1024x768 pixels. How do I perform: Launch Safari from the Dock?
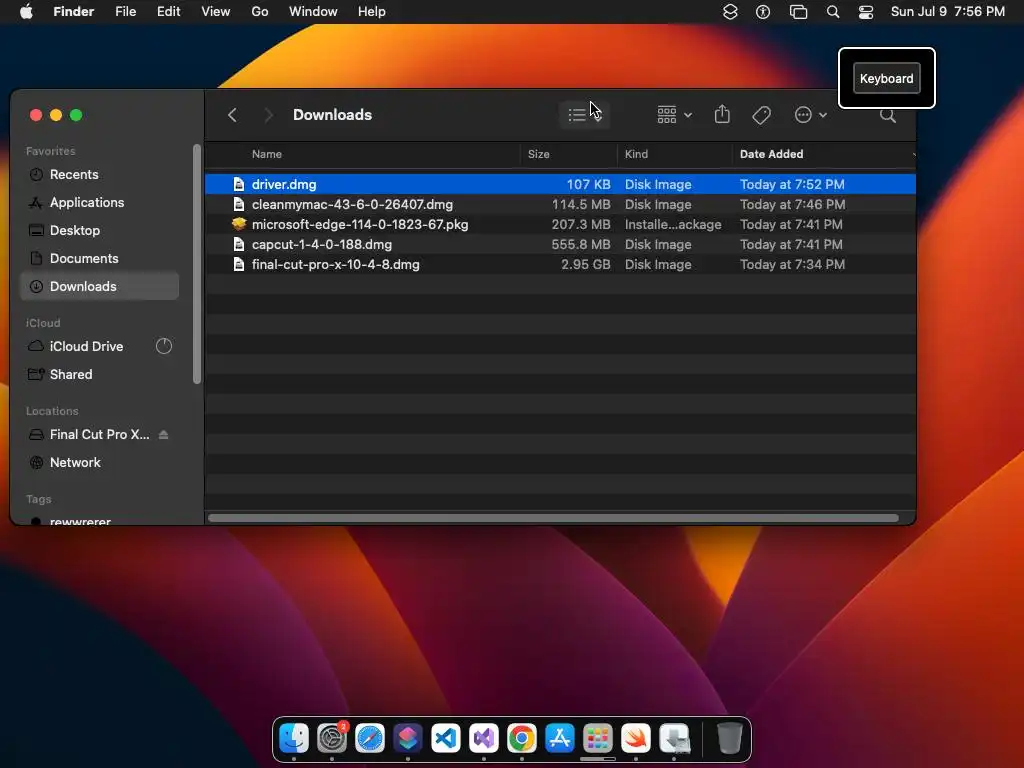370,739
